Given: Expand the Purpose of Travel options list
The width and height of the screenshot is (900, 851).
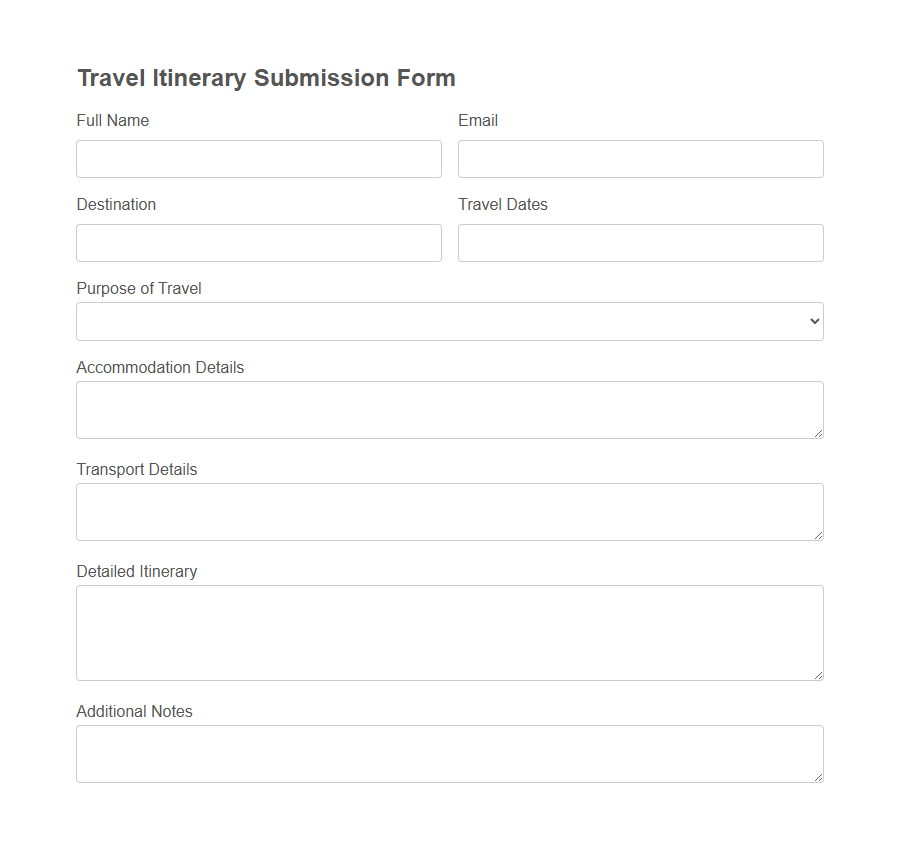Looking at the screenshot, I should [x=450, y=321].
